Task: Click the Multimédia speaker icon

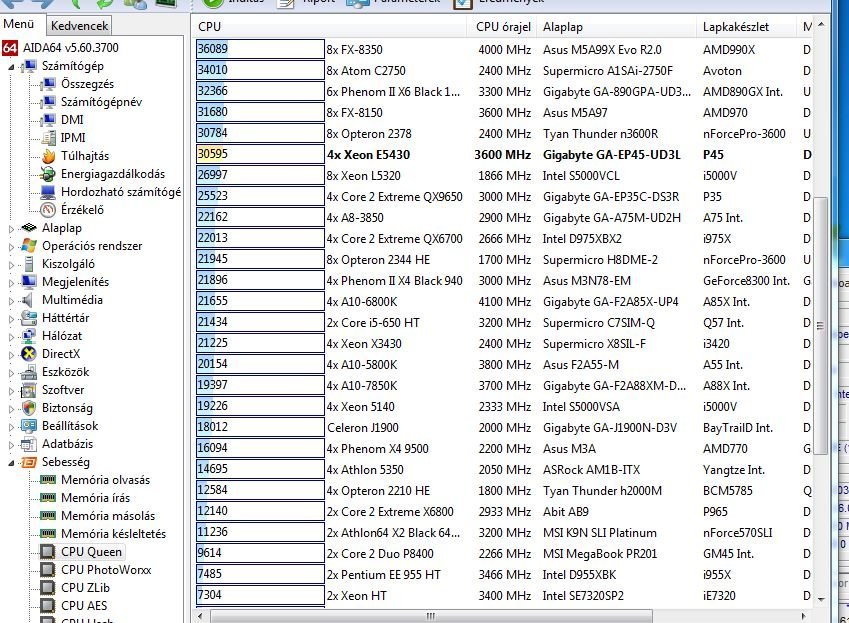Action: (x=29, y=300)
